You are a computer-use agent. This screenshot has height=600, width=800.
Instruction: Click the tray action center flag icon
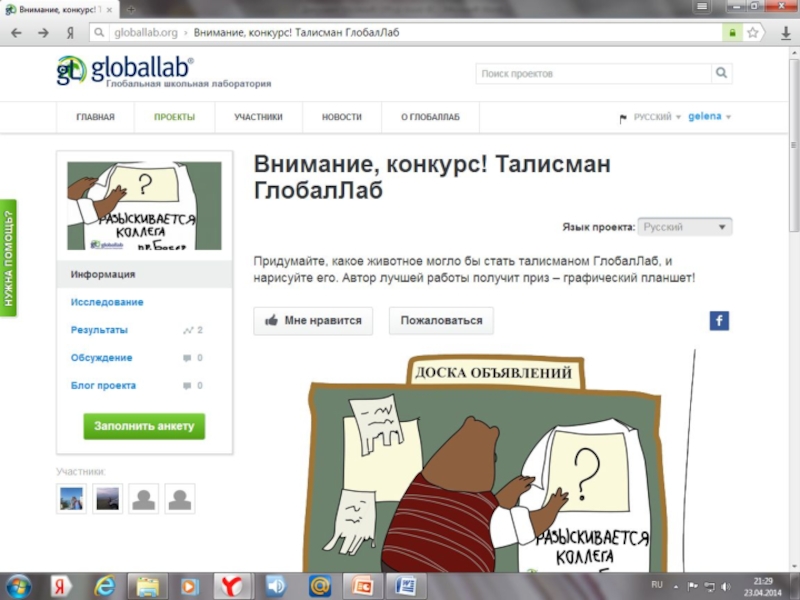tap(692, 586)
